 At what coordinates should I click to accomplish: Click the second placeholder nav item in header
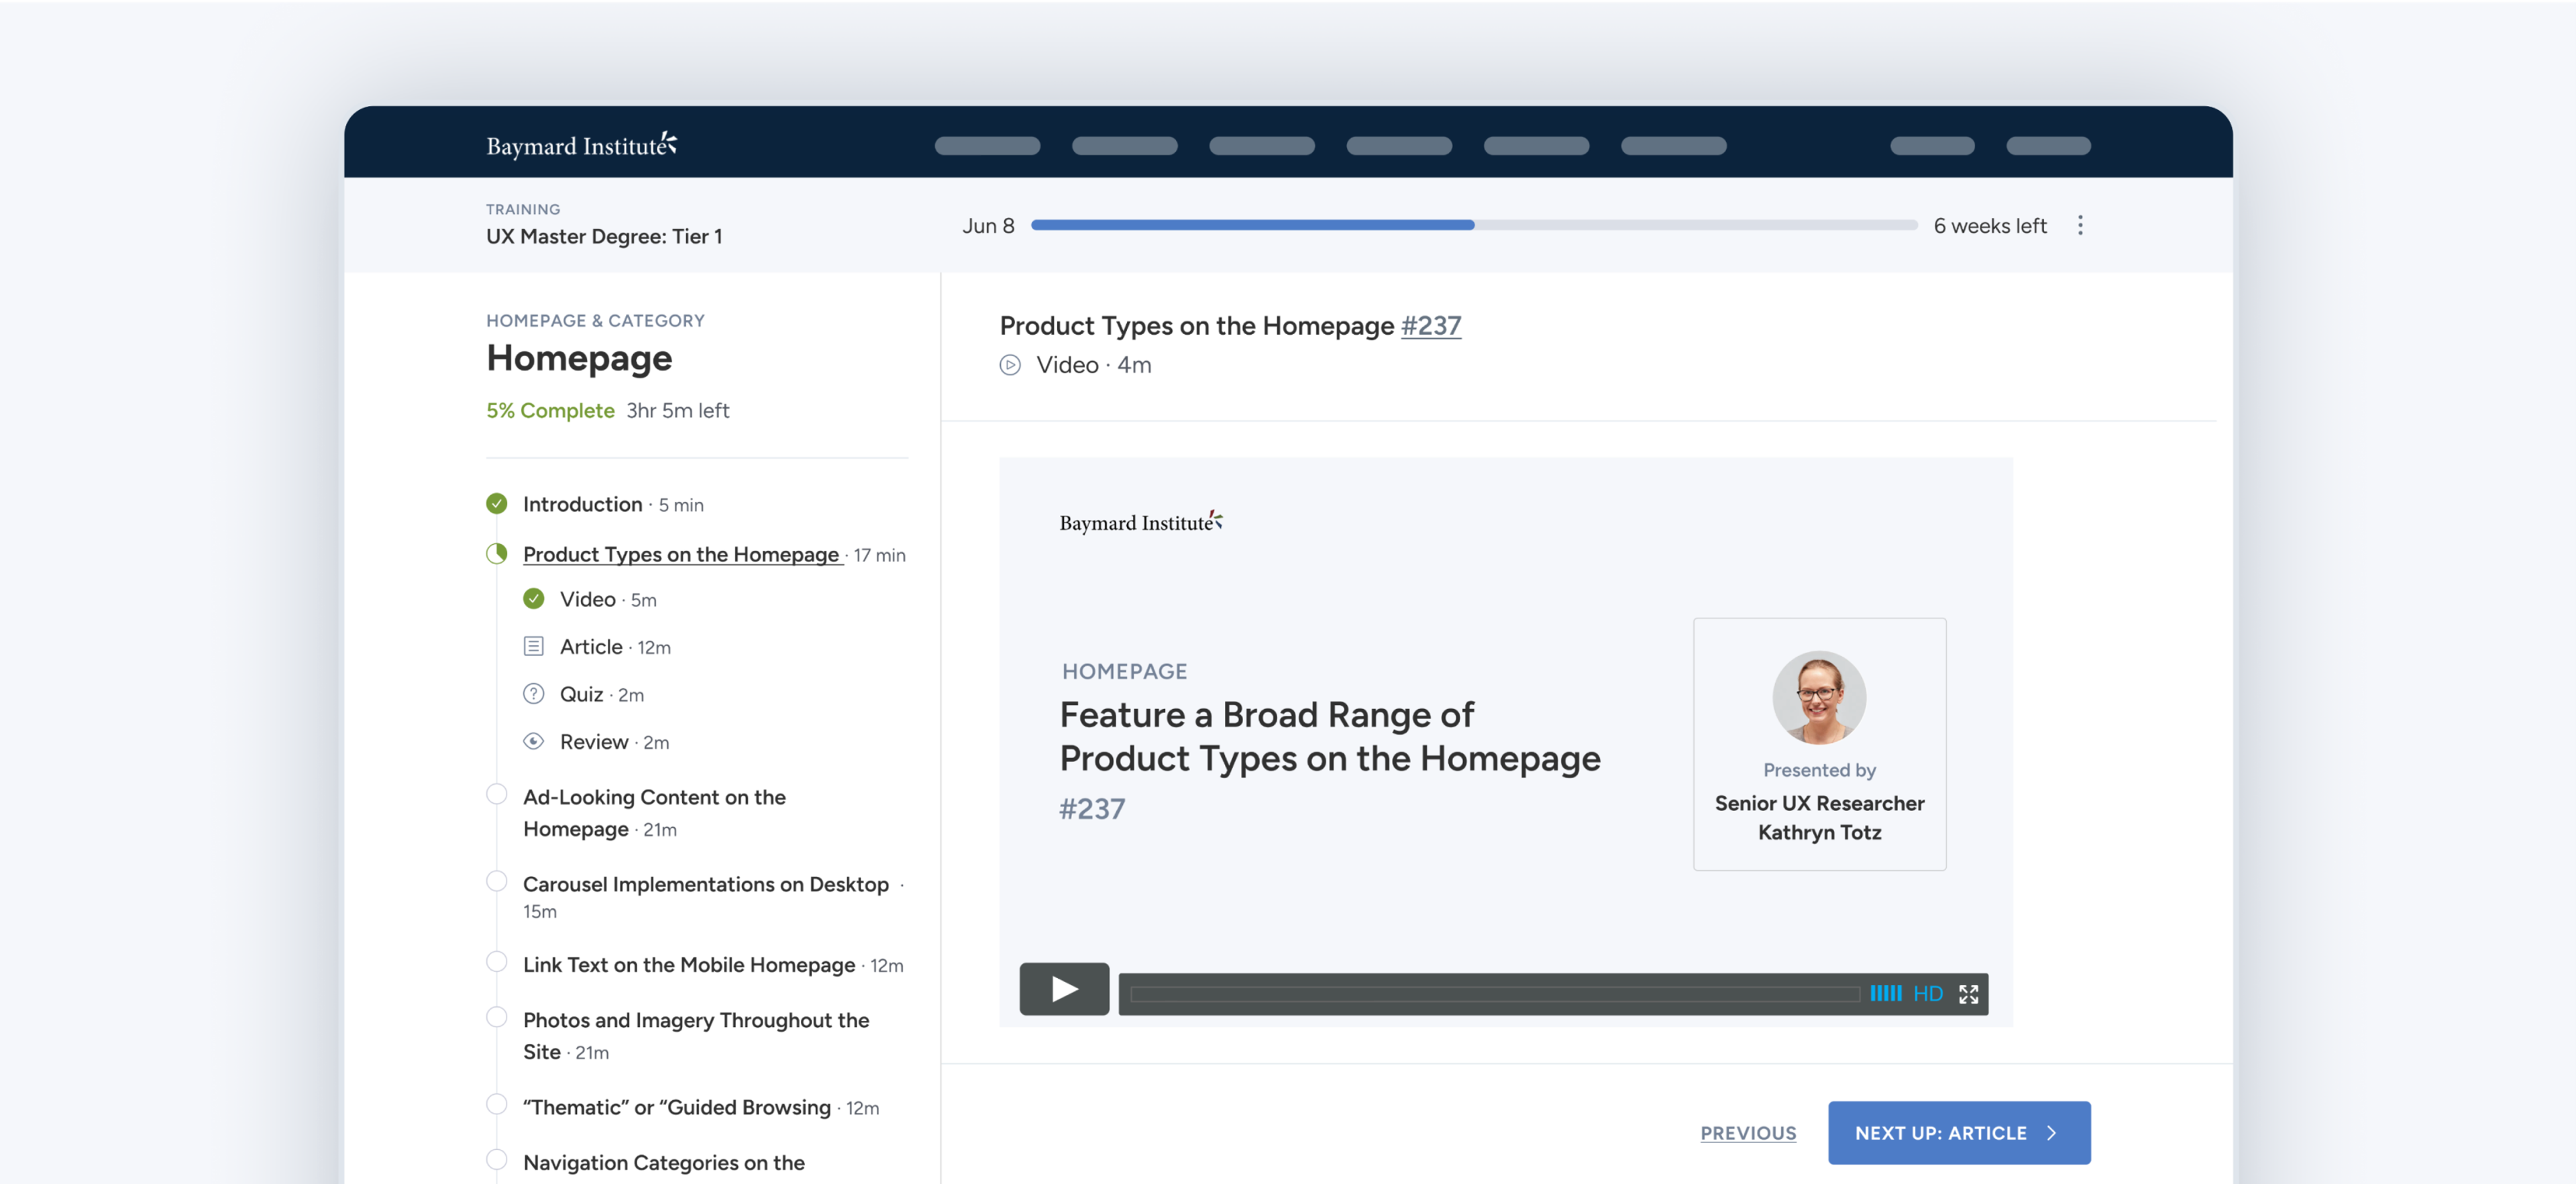click(1124, 146)
